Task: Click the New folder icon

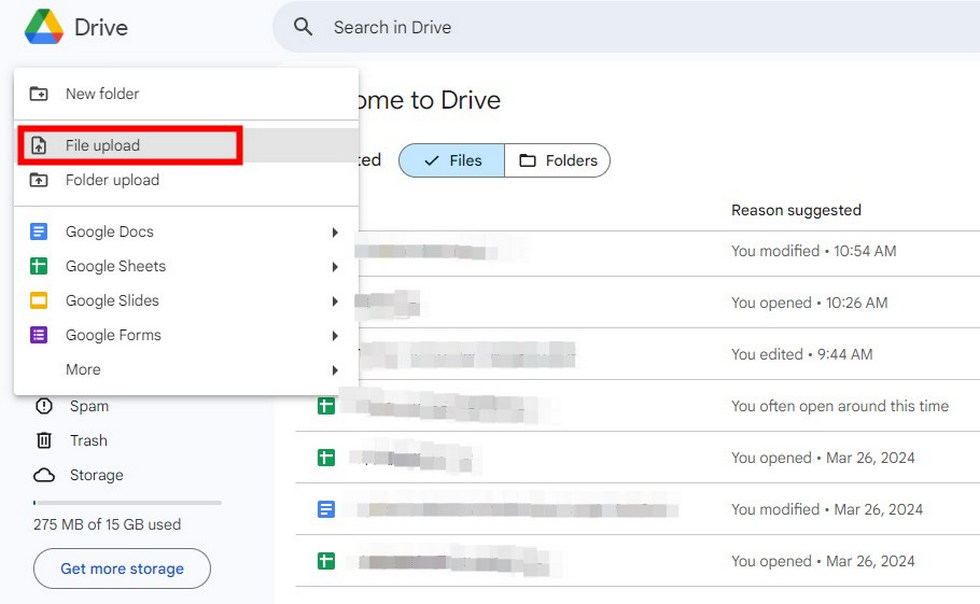Action: [39, 94]
